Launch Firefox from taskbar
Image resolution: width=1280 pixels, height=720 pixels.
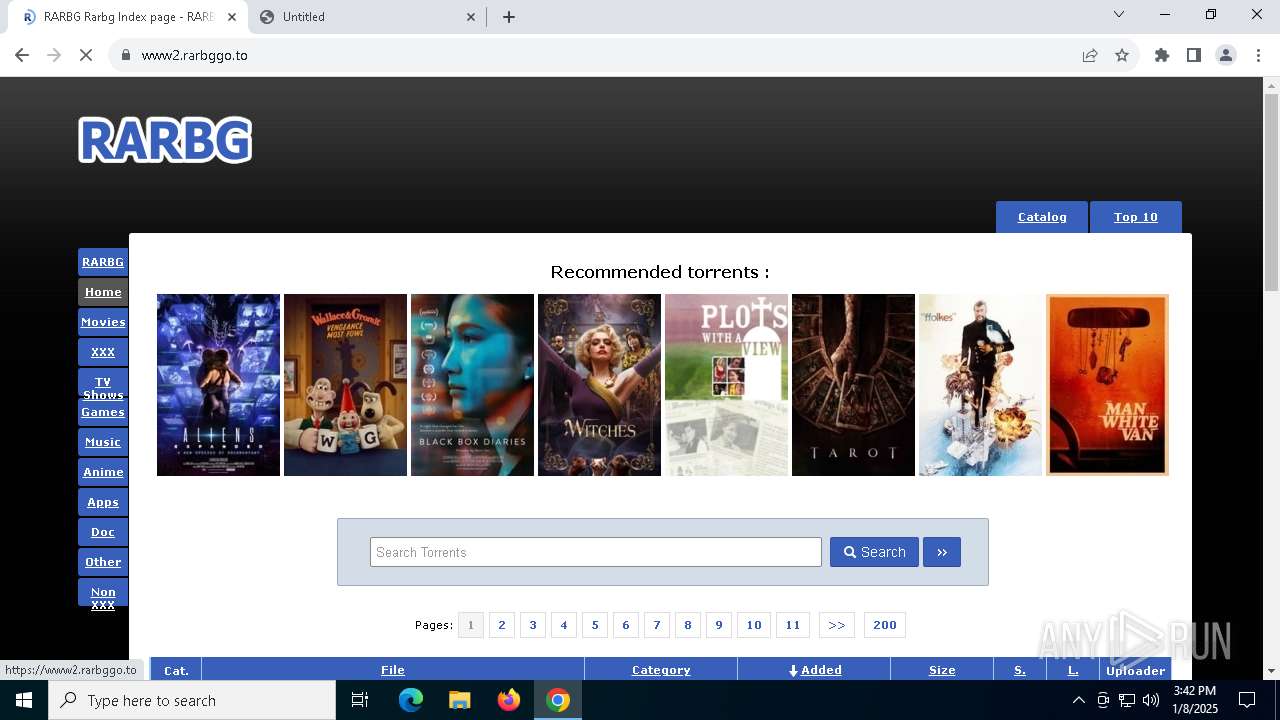509,700
